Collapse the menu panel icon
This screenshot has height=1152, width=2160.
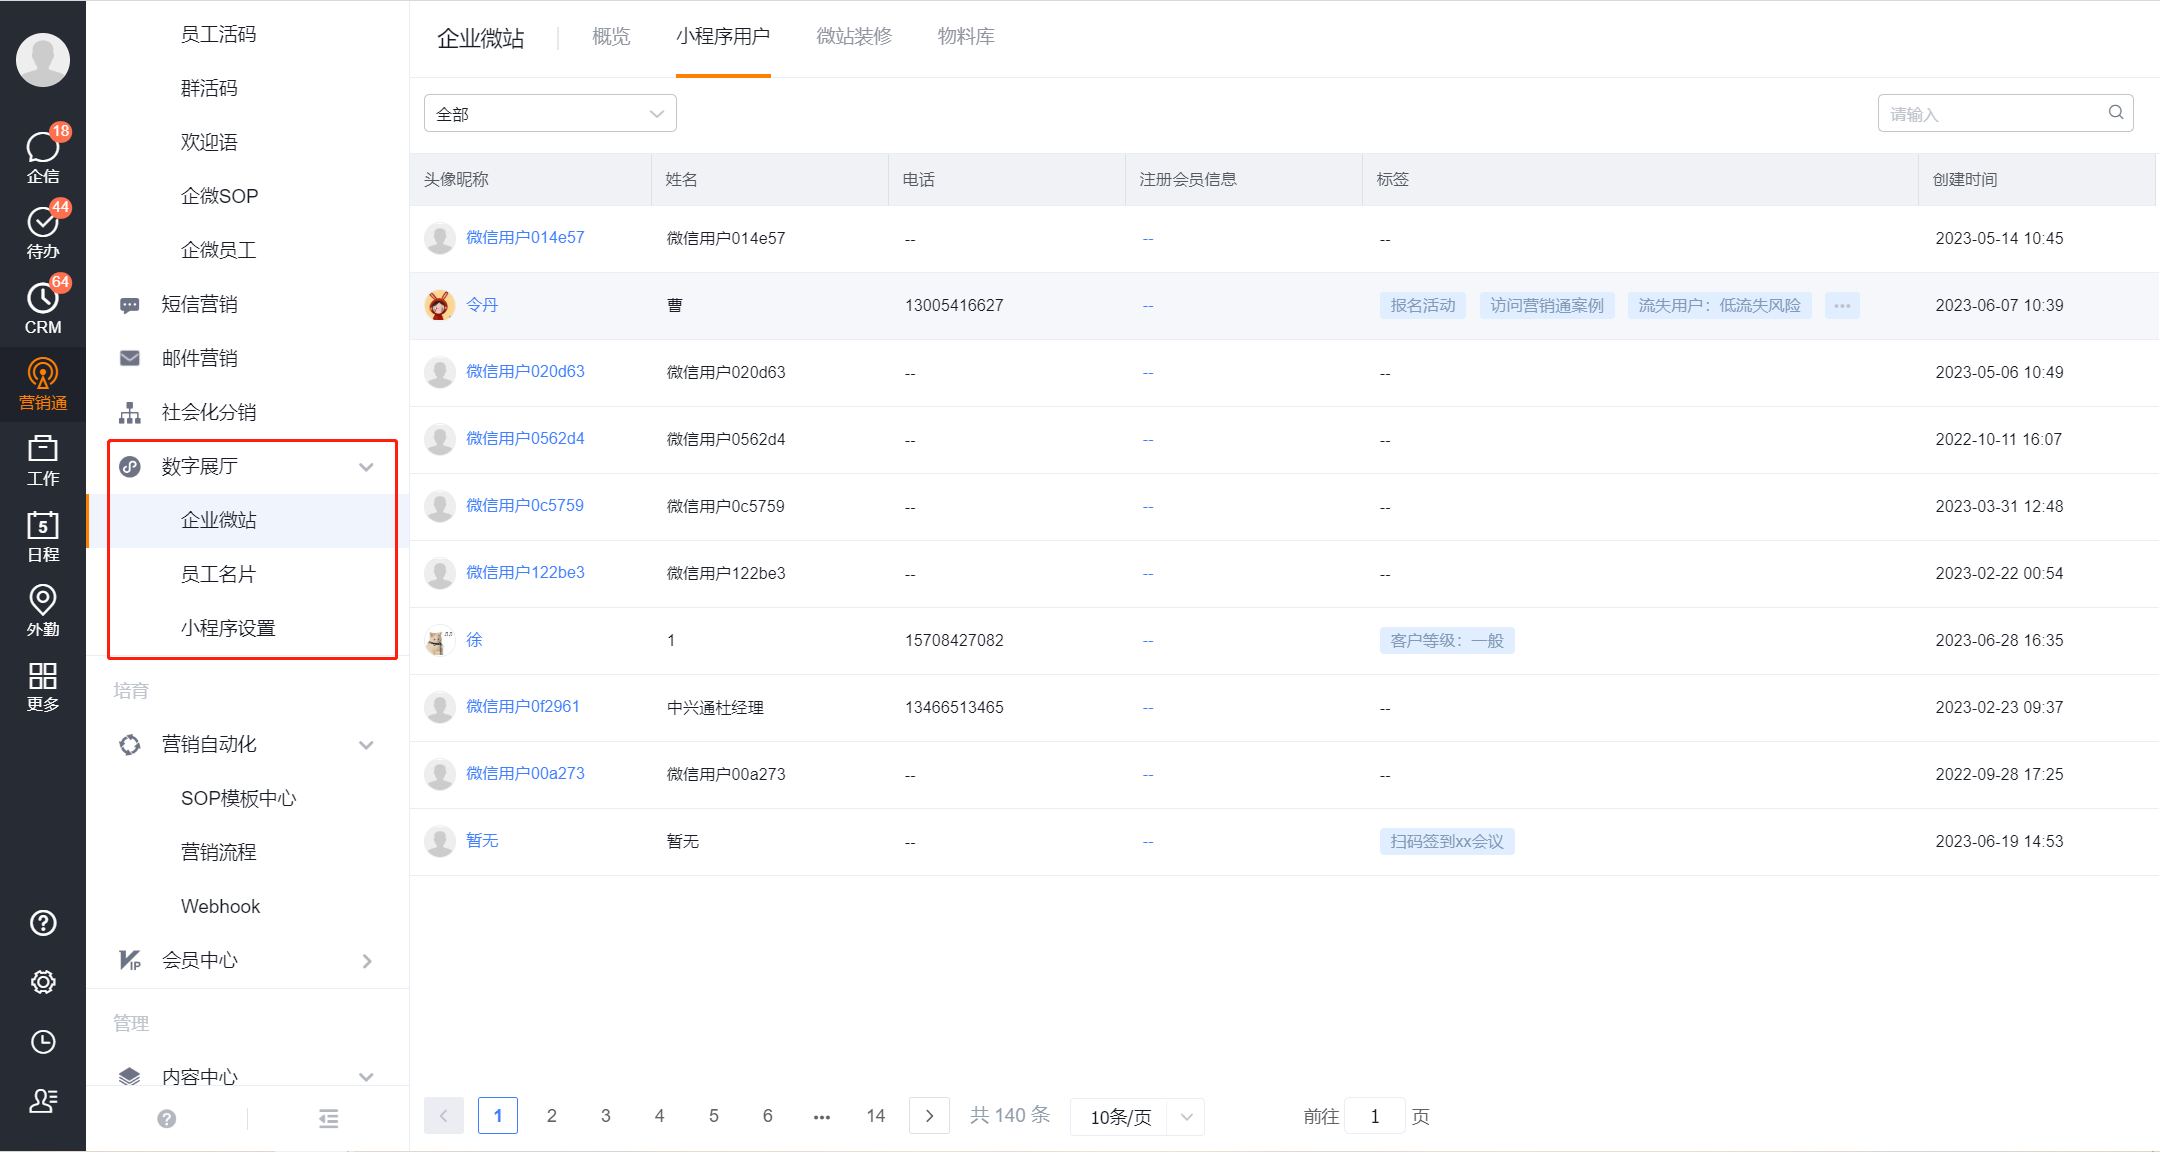pyautogui.click(x=328, y=1119)
